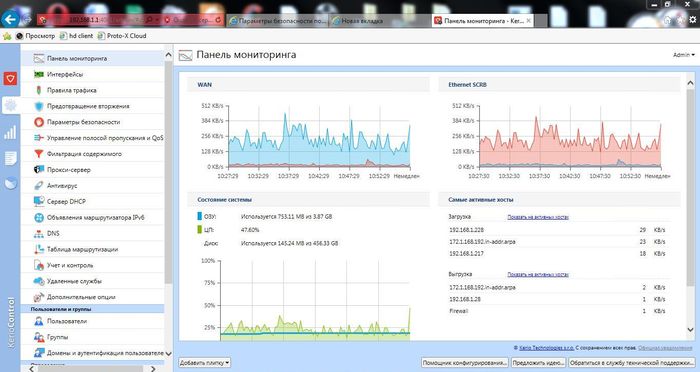700x372 pixels.
Task: Open the Add Tile dropdown button
Action: point(204,363)
